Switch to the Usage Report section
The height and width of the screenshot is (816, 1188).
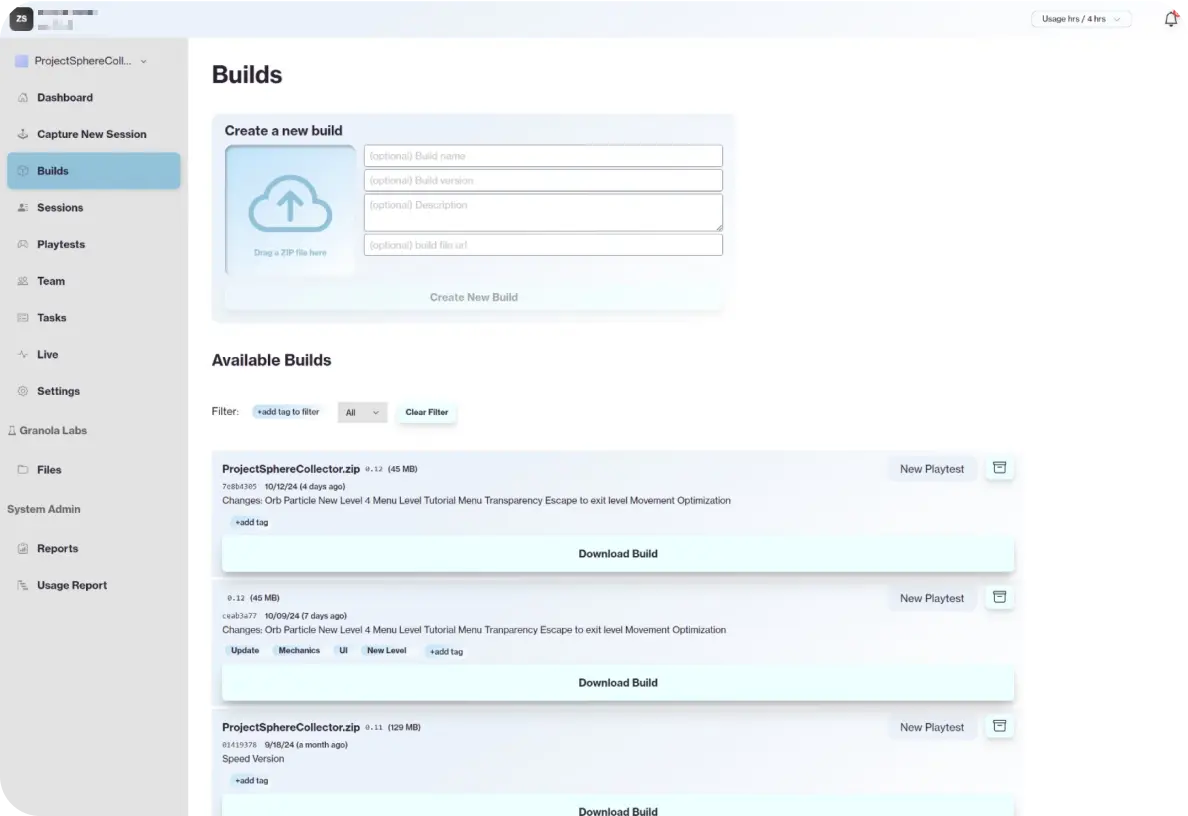70,585
